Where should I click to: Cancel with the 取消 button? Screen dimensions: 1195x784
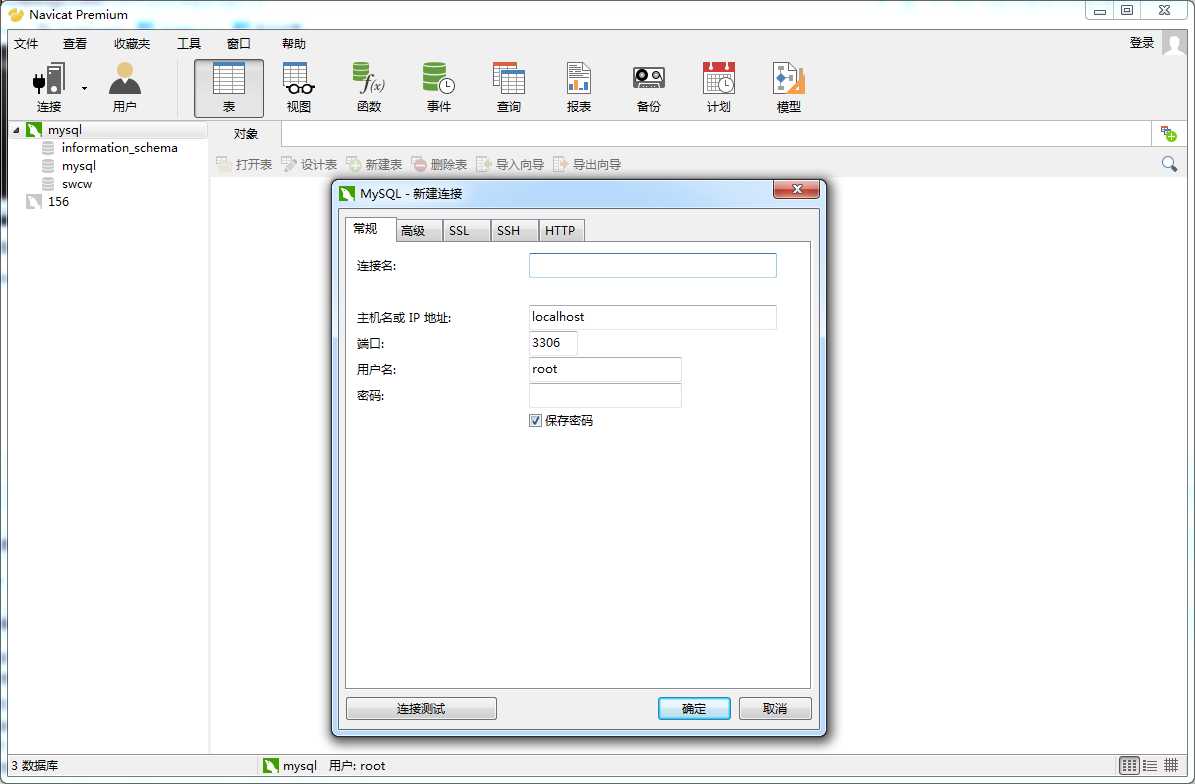click(x=775, y=709)
